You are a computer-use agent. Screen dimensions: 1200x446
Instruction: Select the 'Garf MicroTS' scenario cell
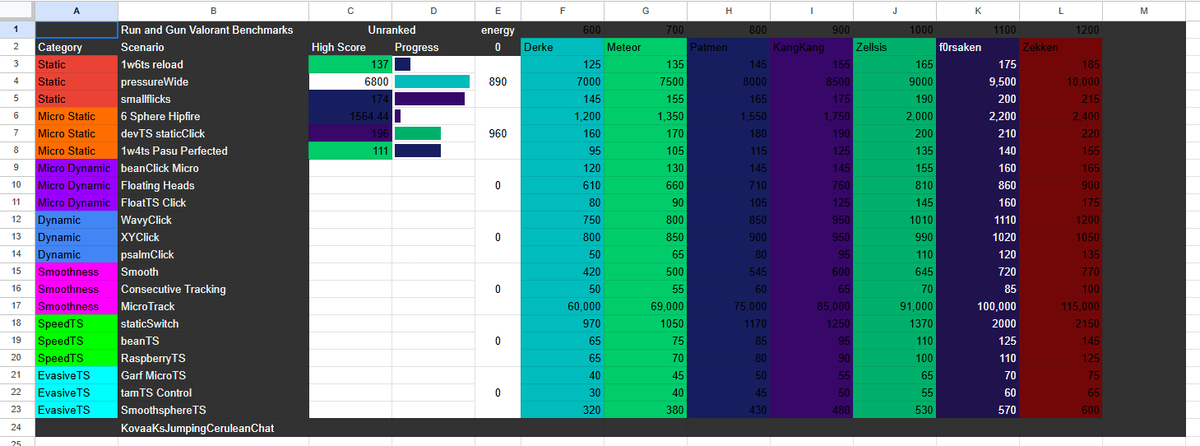pyautogui.click(x=213, y=375)
